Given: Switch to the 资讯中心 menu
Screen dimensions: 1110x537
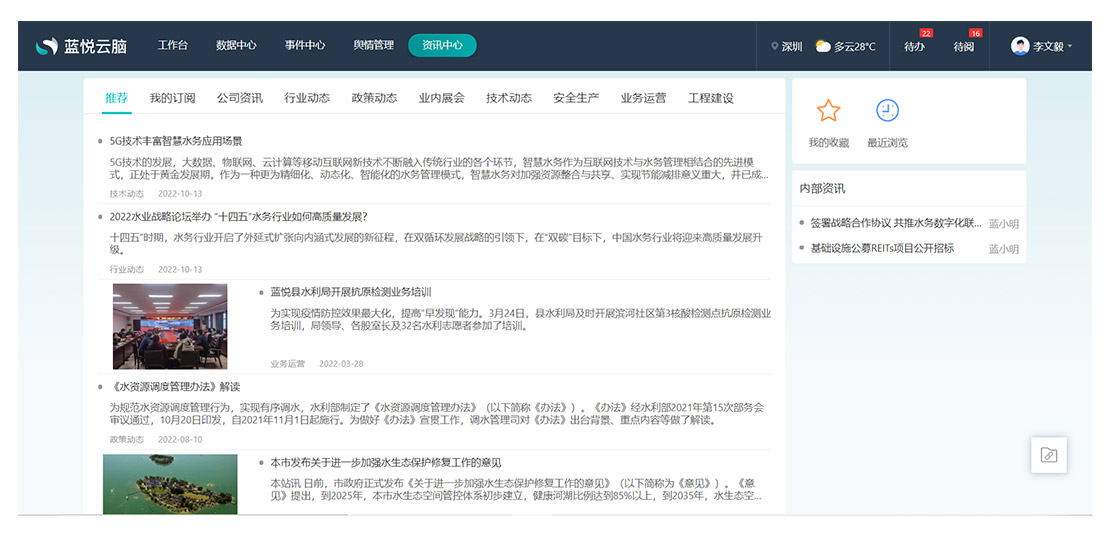Looking at the screenshot, I should tap(442, 45).
